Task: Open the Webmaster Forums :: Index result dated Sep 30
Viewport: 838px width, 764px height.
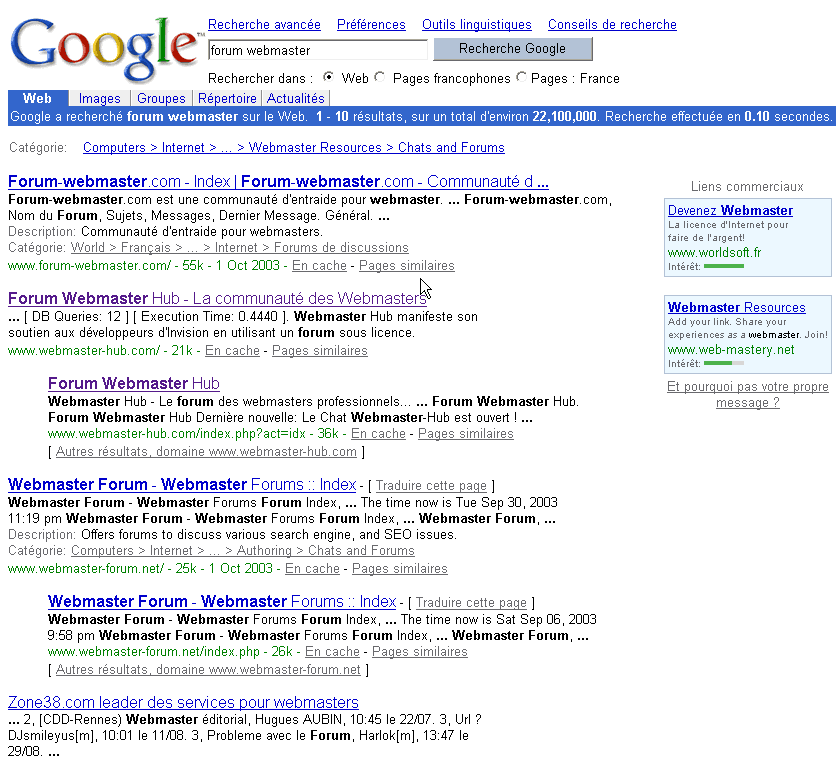Action: (182, 484)
